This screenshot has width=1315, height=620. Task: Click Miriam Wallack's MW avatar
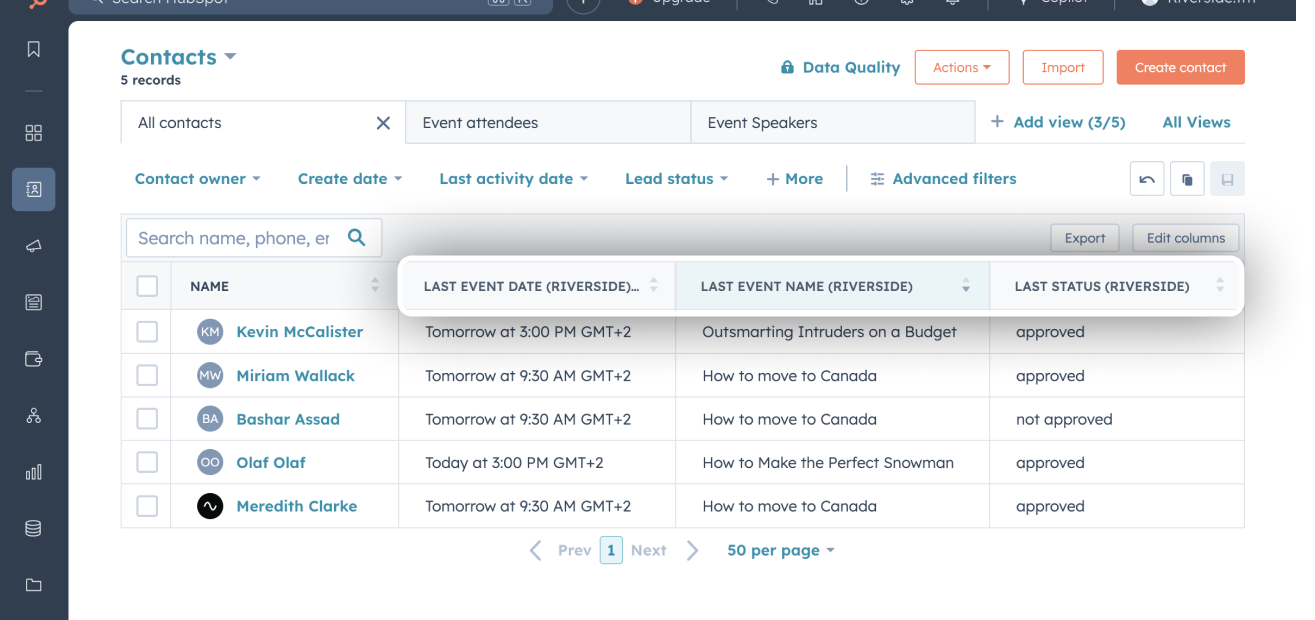click(210, 376)
